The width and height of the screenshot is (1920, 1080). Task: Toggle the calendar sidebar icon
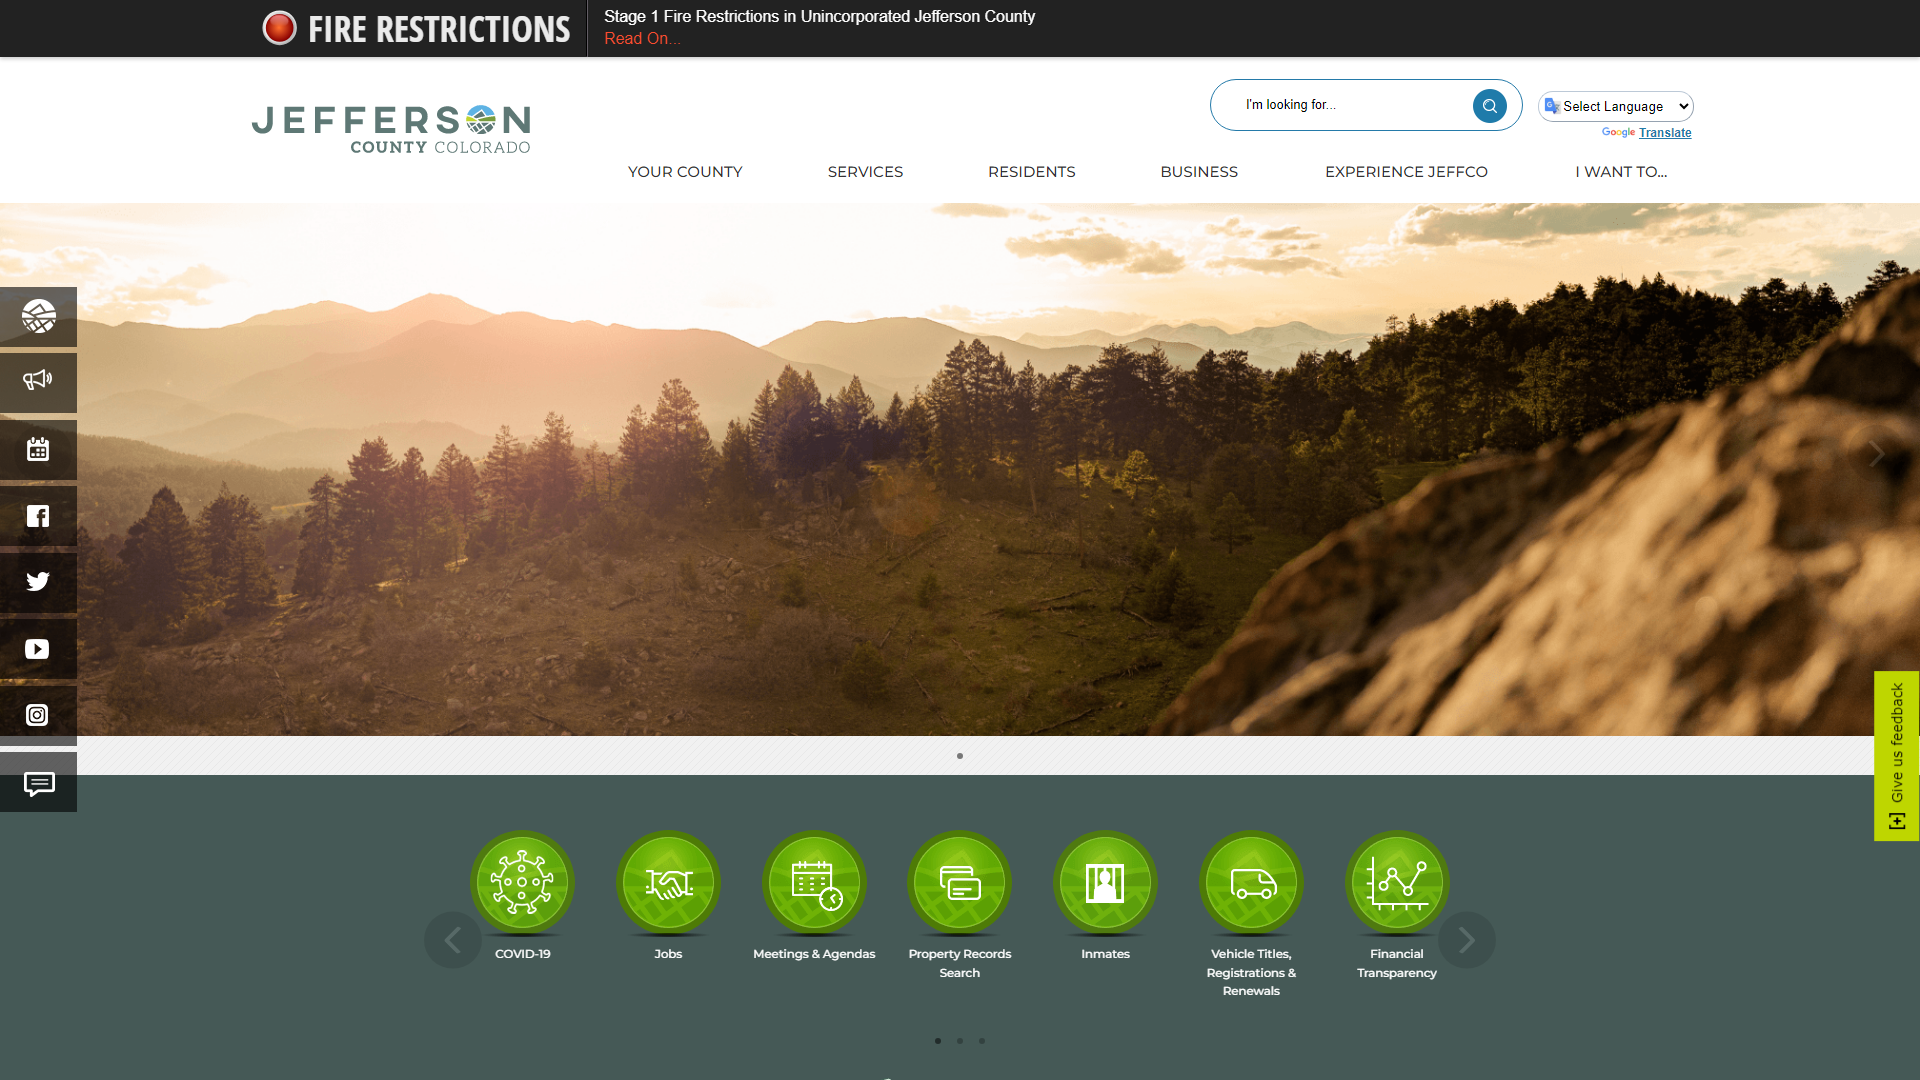[x=38, y=448]
